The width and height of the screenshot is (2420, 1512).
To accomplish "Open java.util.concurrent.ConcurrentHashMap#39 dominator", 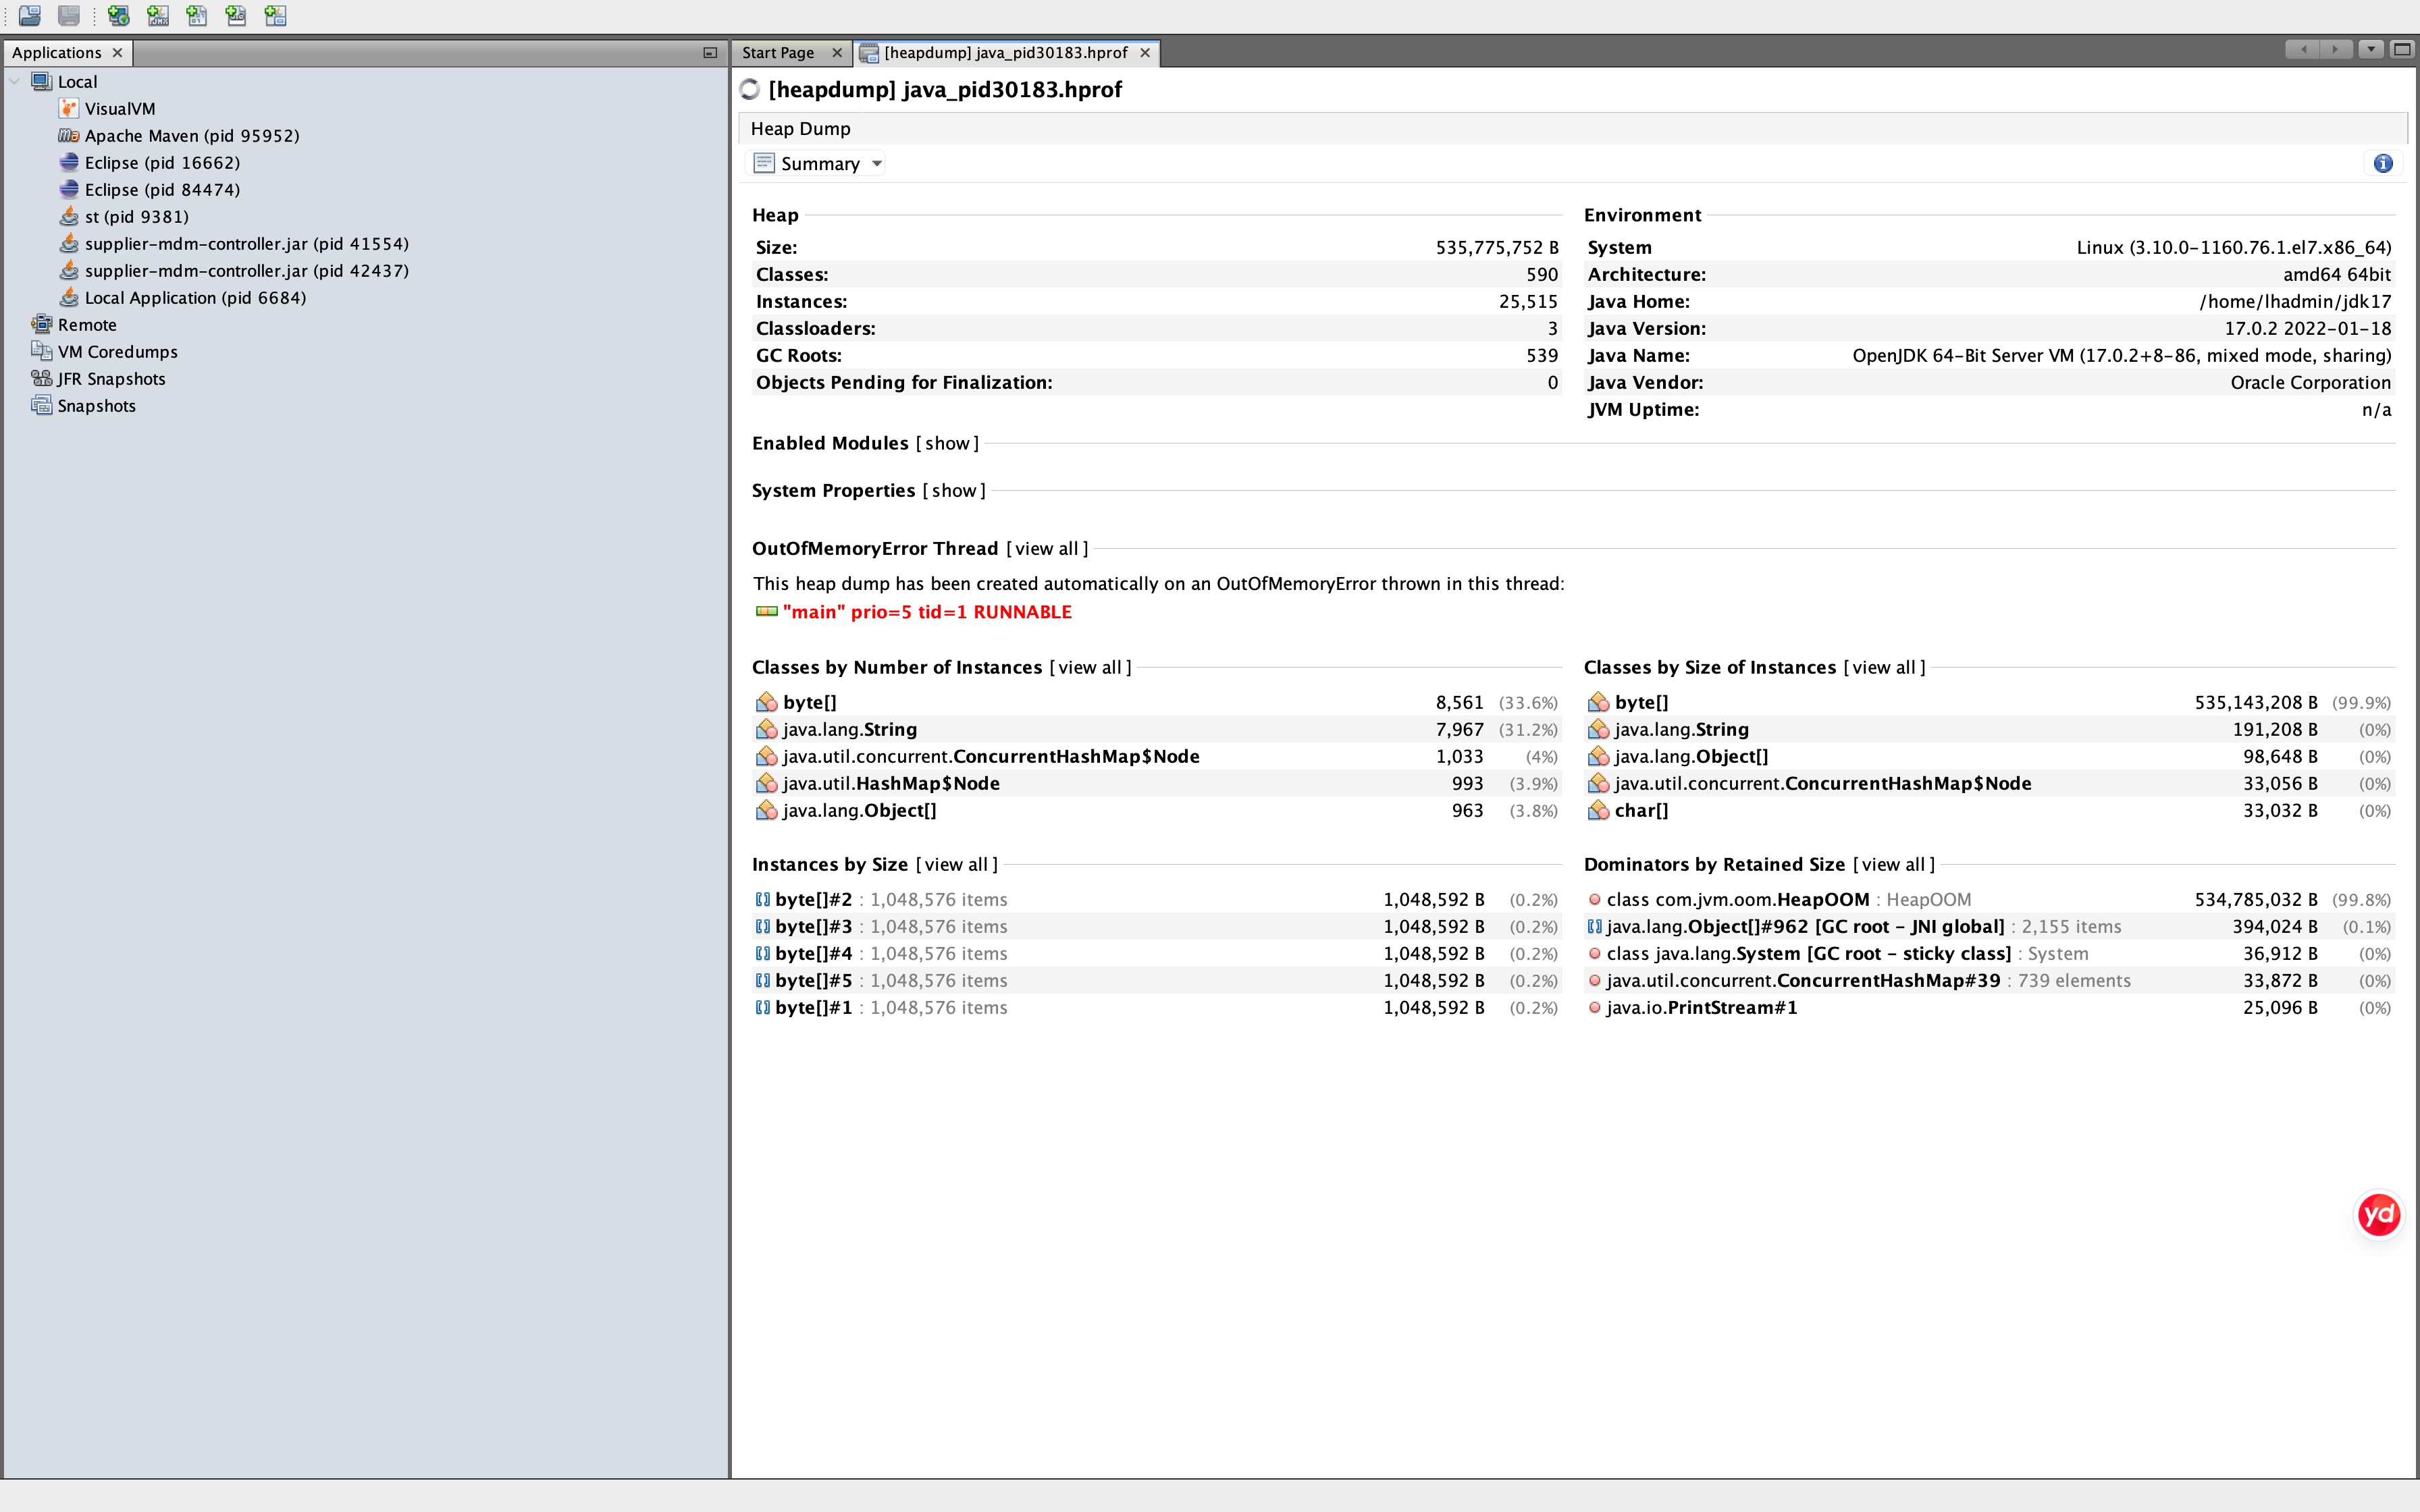I will (1803, 980).
